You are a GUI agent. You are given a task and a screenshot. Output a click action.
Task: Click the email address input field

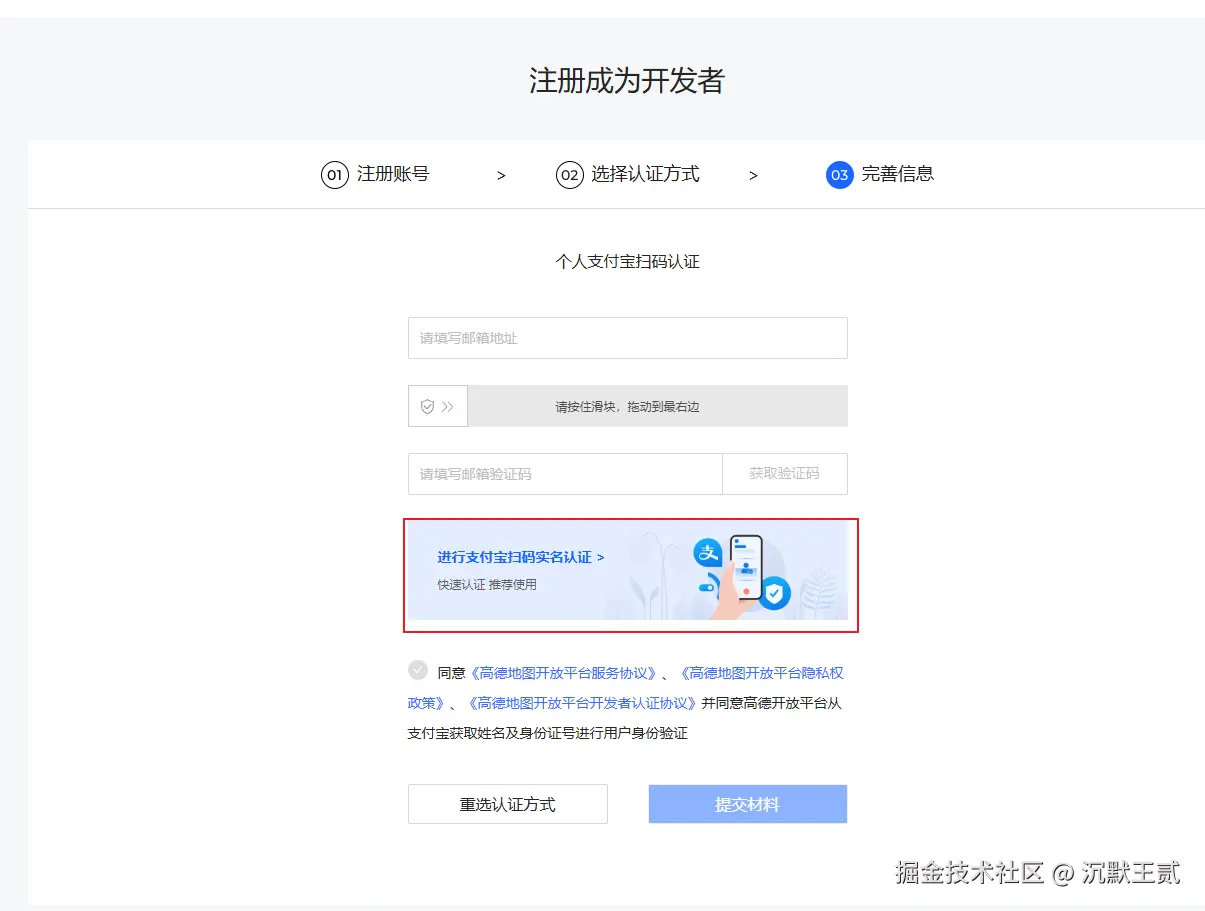click(x=627, y=338)
